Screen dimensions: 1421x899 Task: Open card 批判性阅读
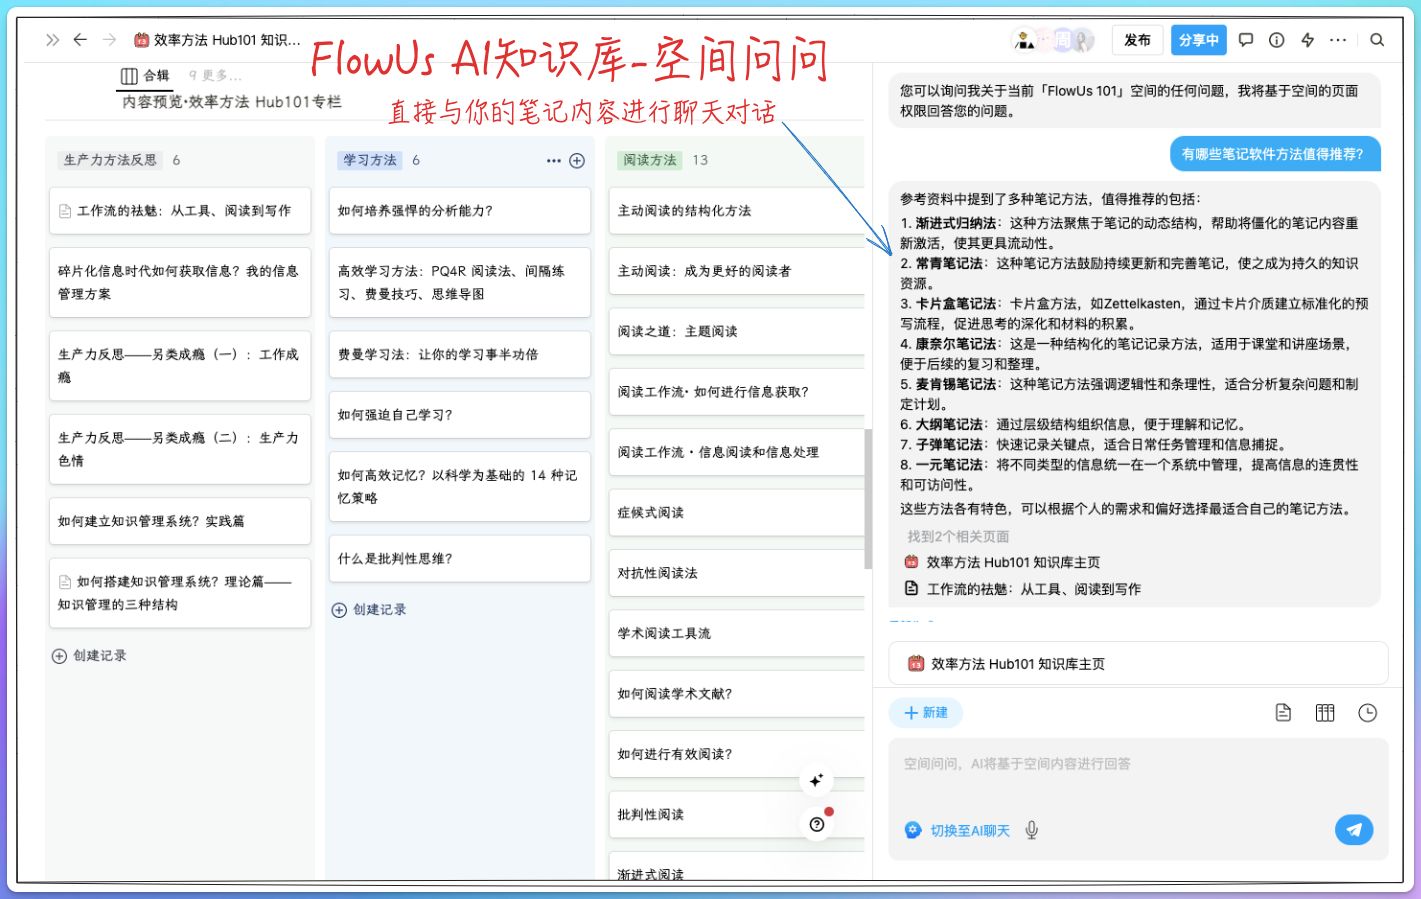[x=737, y=814]
